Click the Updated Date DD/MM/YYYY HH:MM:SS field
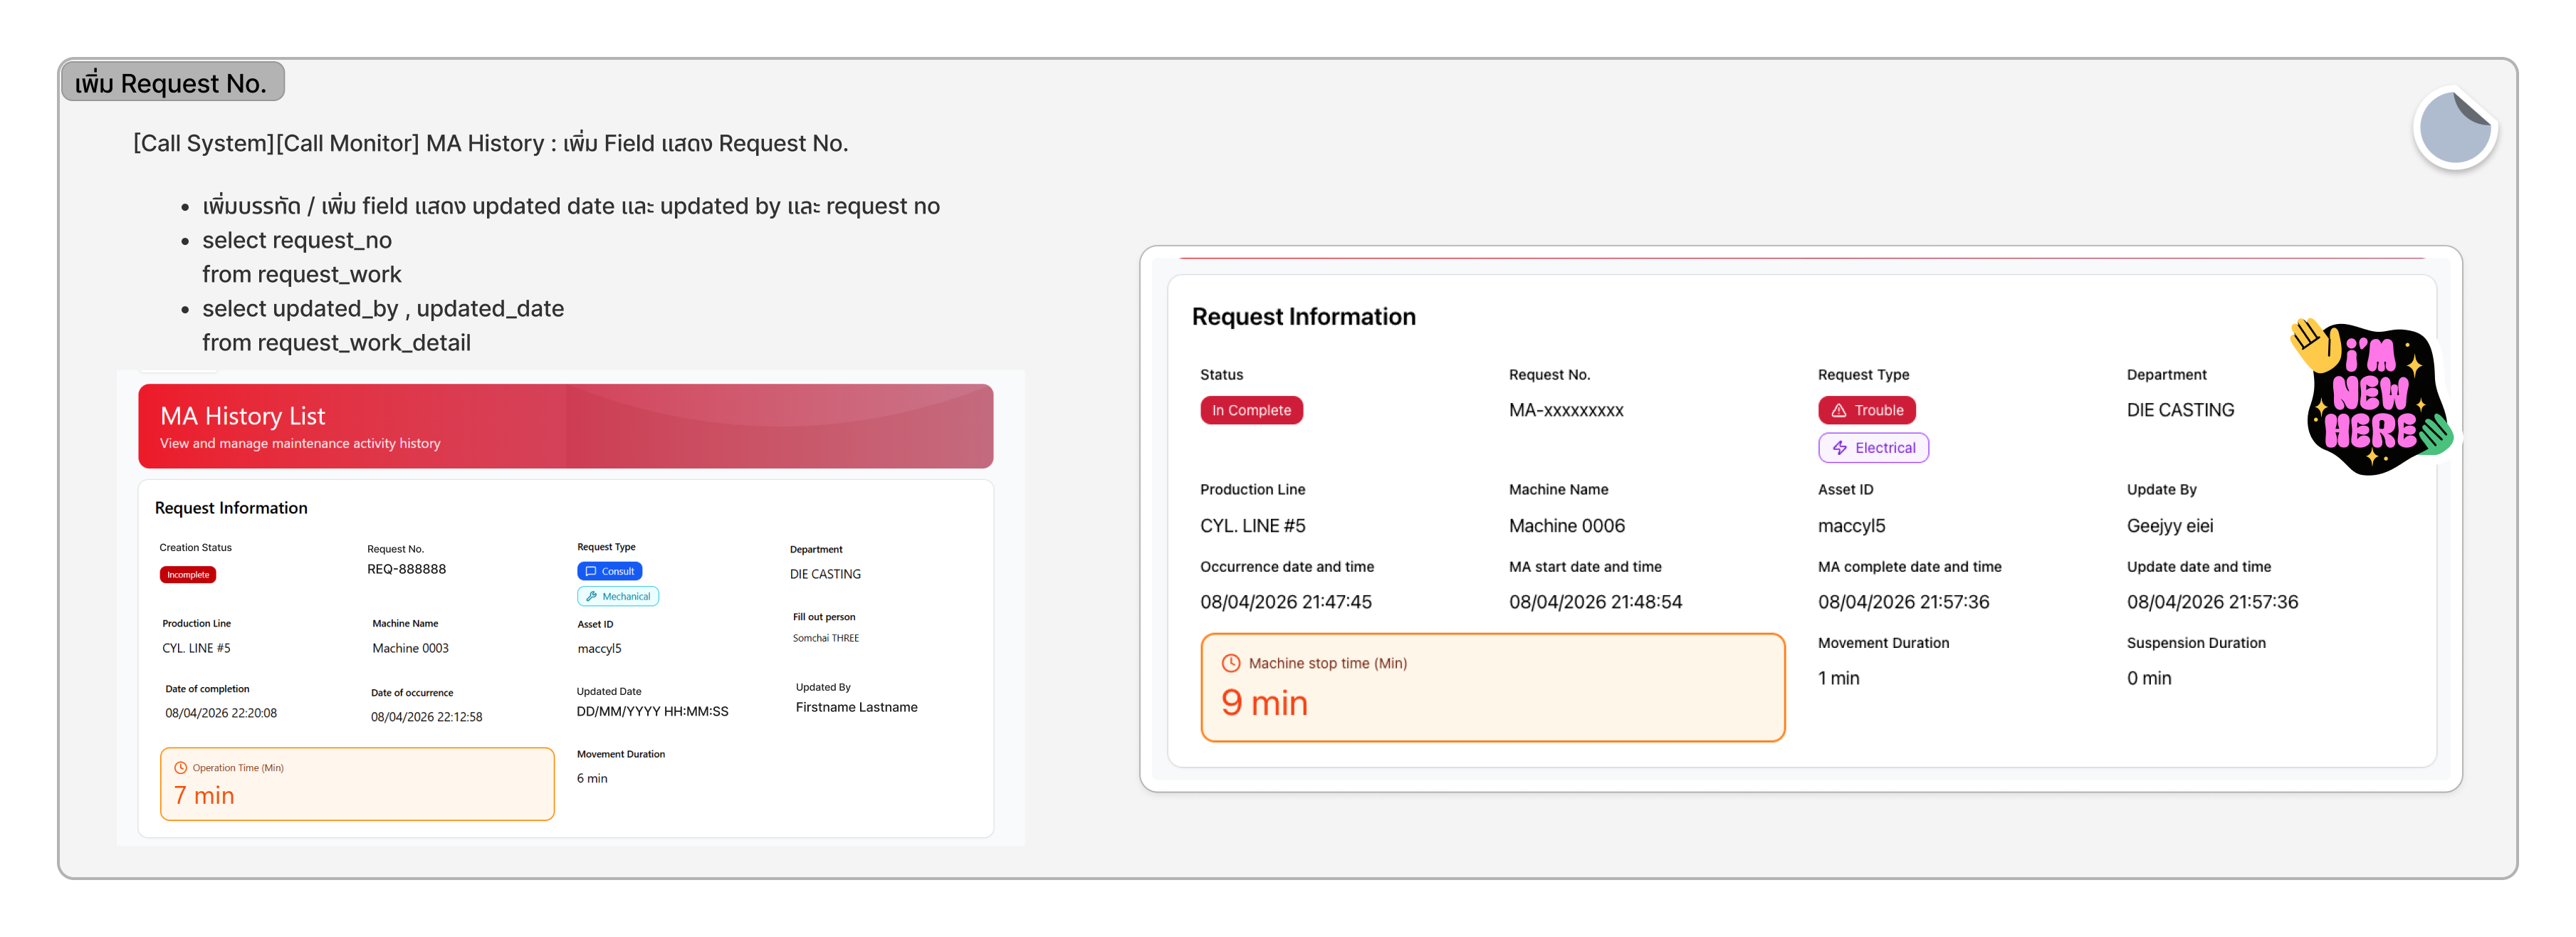 click(652, 711)
